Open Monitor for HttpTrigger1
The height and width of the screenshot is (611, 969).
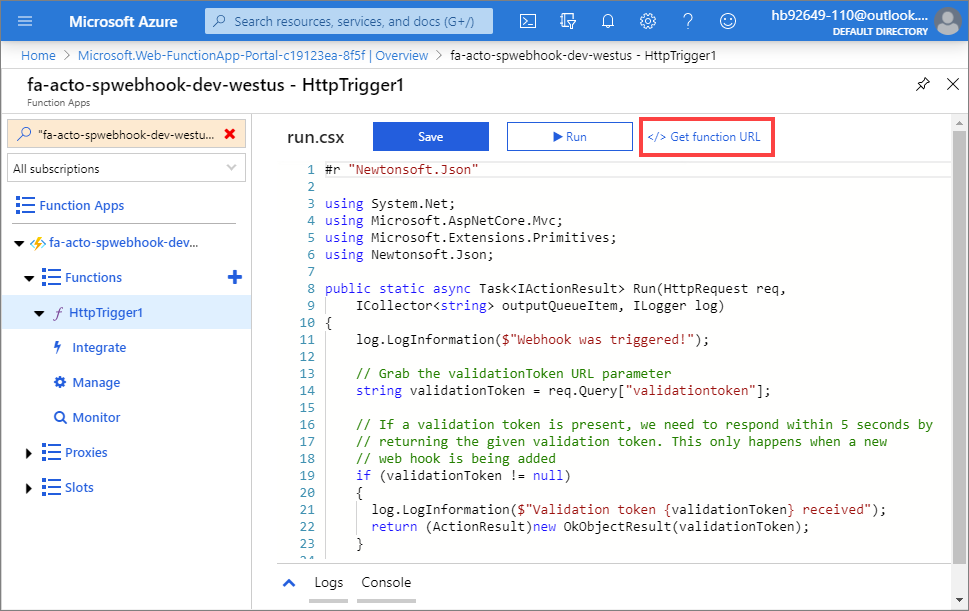pyautogui.click(x=98, y=417)
